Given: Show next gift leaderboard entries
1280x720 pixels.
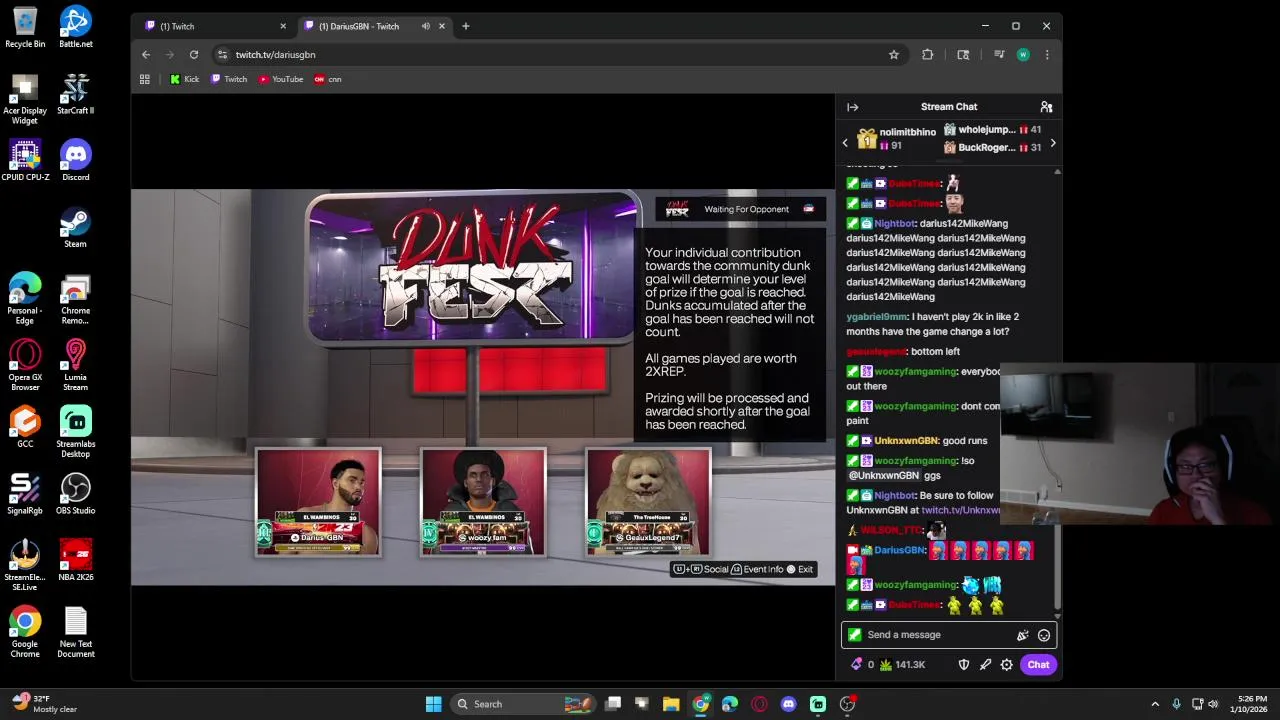Looking at the screenshot, I should (x=1052, y=143).
